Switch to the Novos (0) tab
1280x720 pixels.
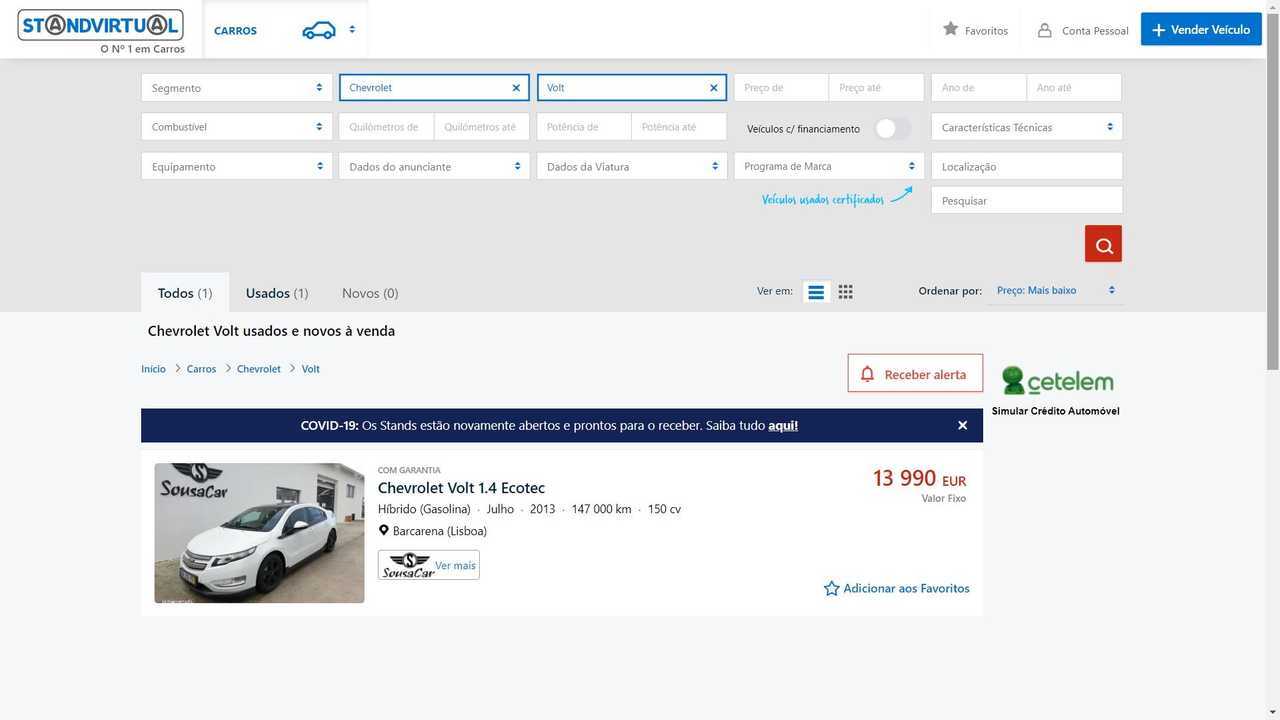pyautogui.click(x=370, y=293)
